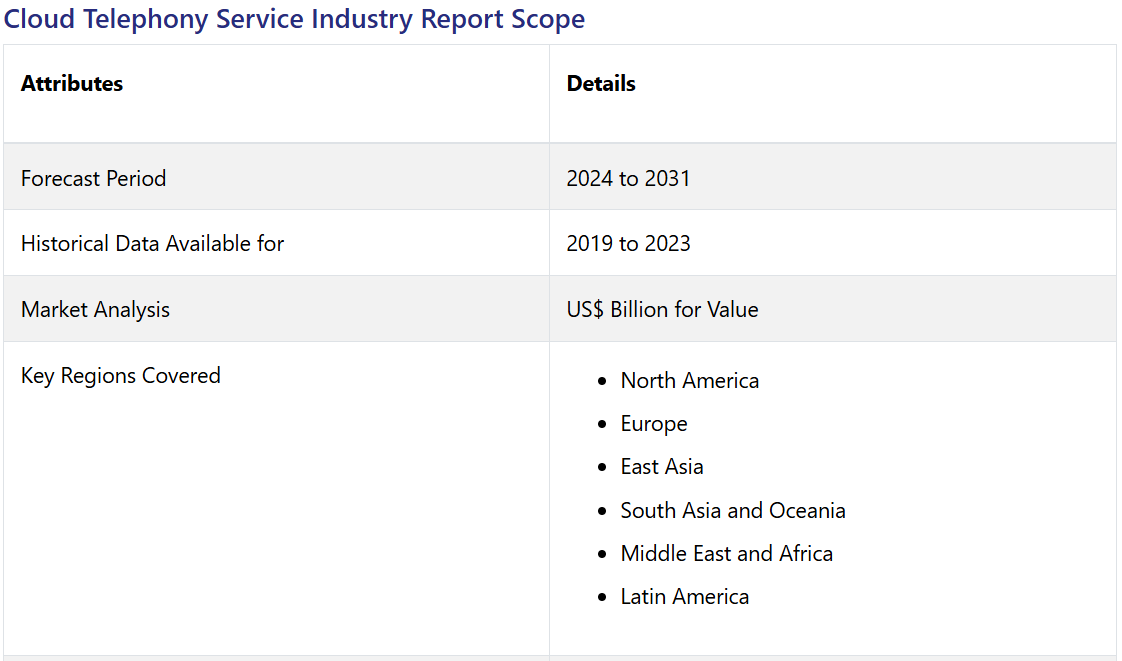Image resolution: width=1122 pixels, height=661 pixels.
Task: Click the bullet dot before East Asia
Action: (x=601, y=468)
